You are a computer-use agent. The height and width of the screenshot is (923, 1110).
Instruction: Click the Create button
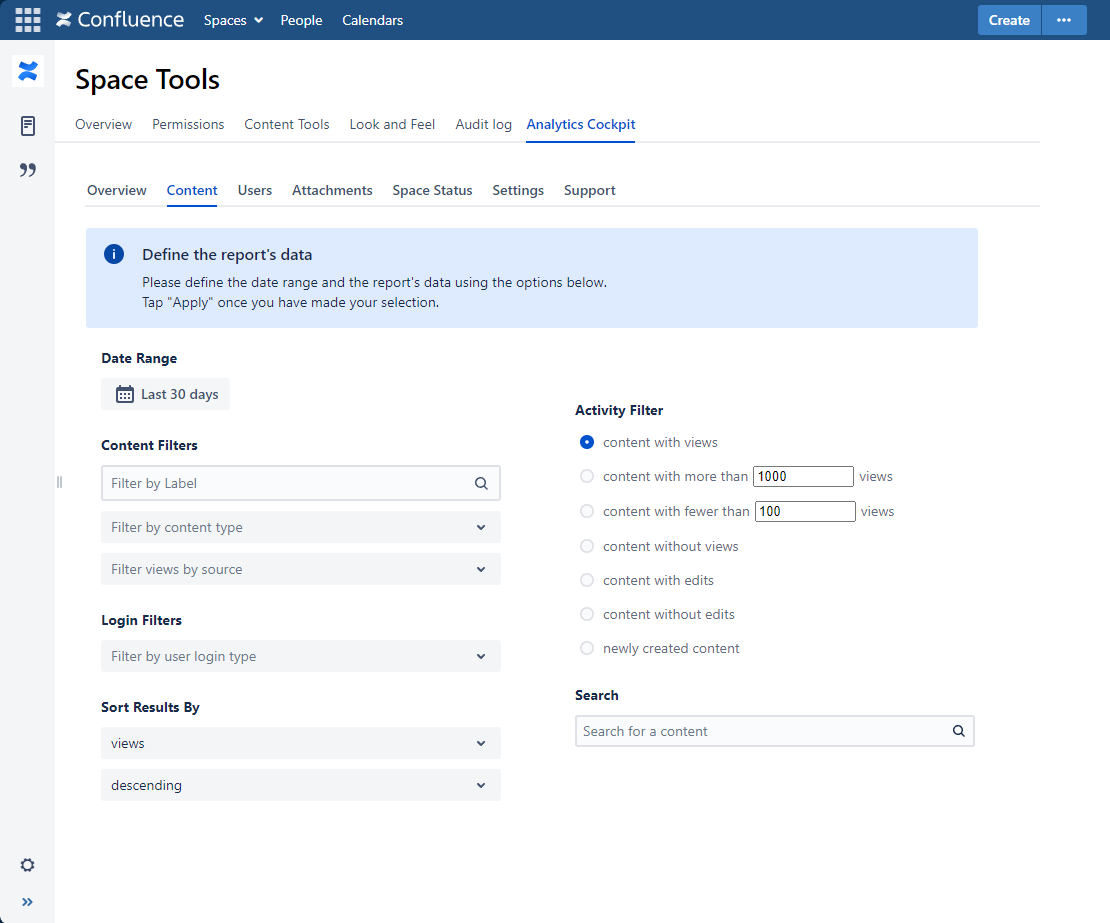[x=1009, y=20]
